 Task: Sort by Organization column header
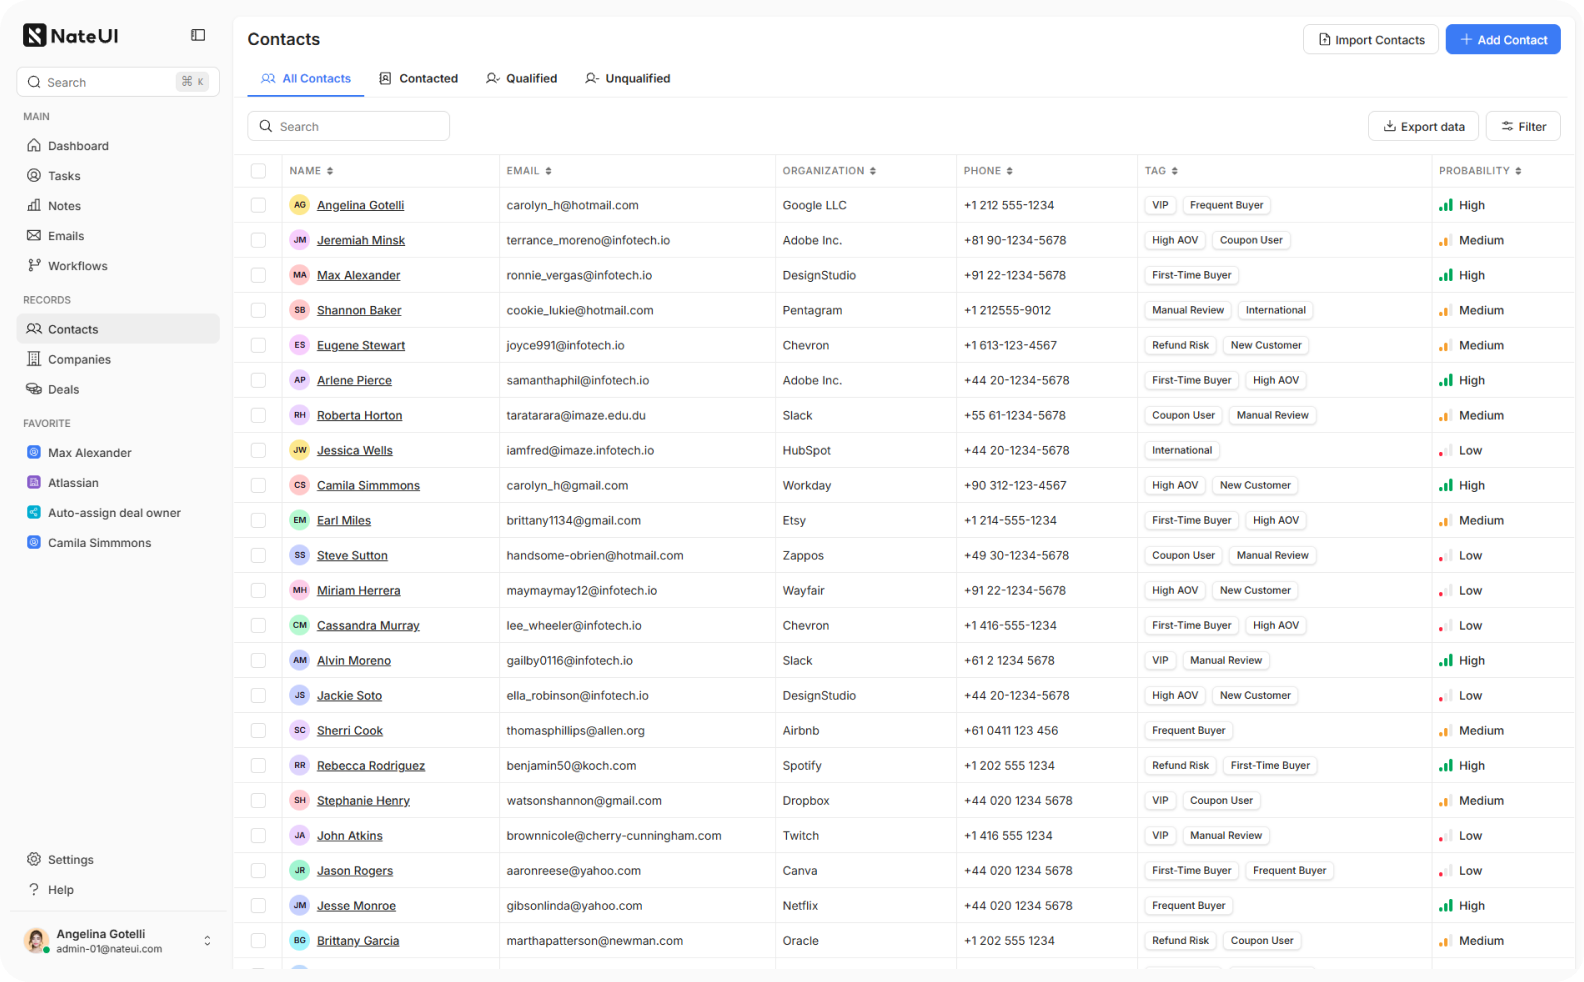(x=829, y=171)
